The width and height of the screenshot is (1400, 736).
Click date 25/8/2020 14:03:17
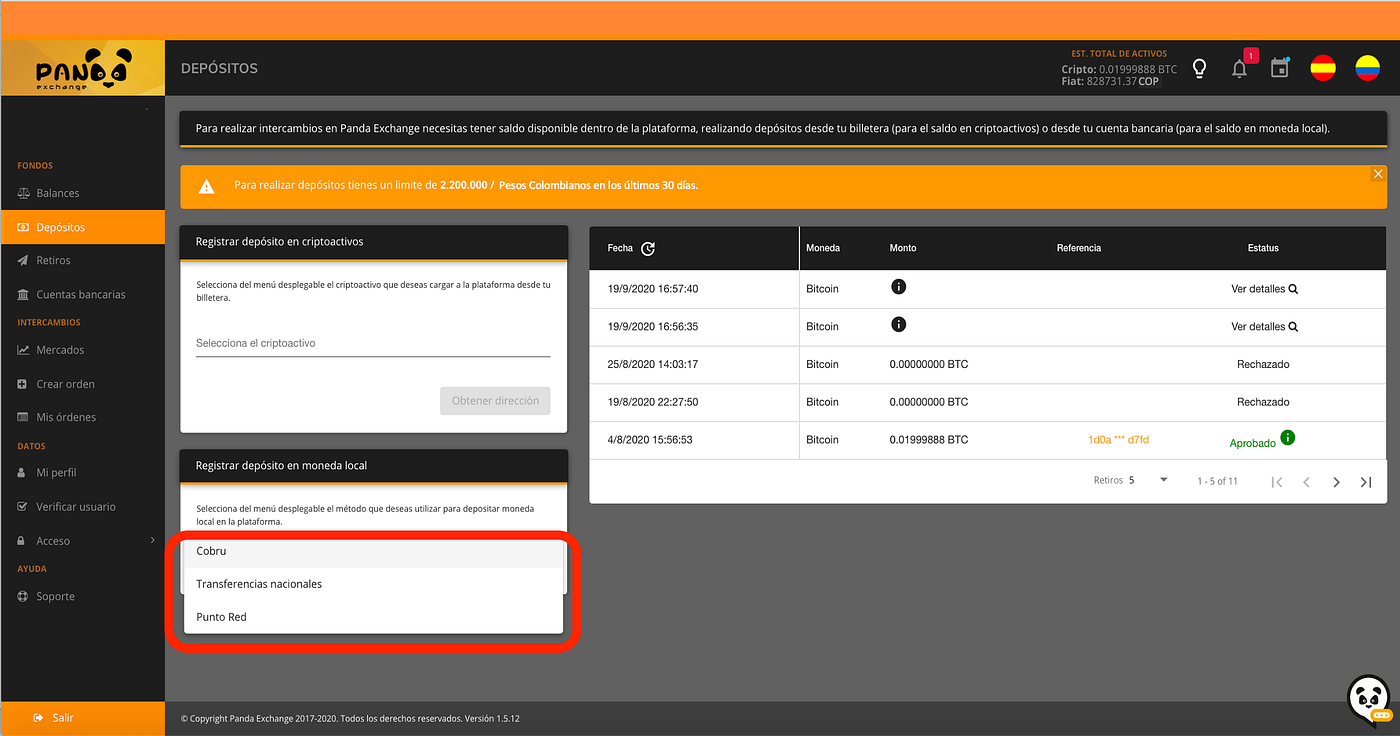click(653, 364)
